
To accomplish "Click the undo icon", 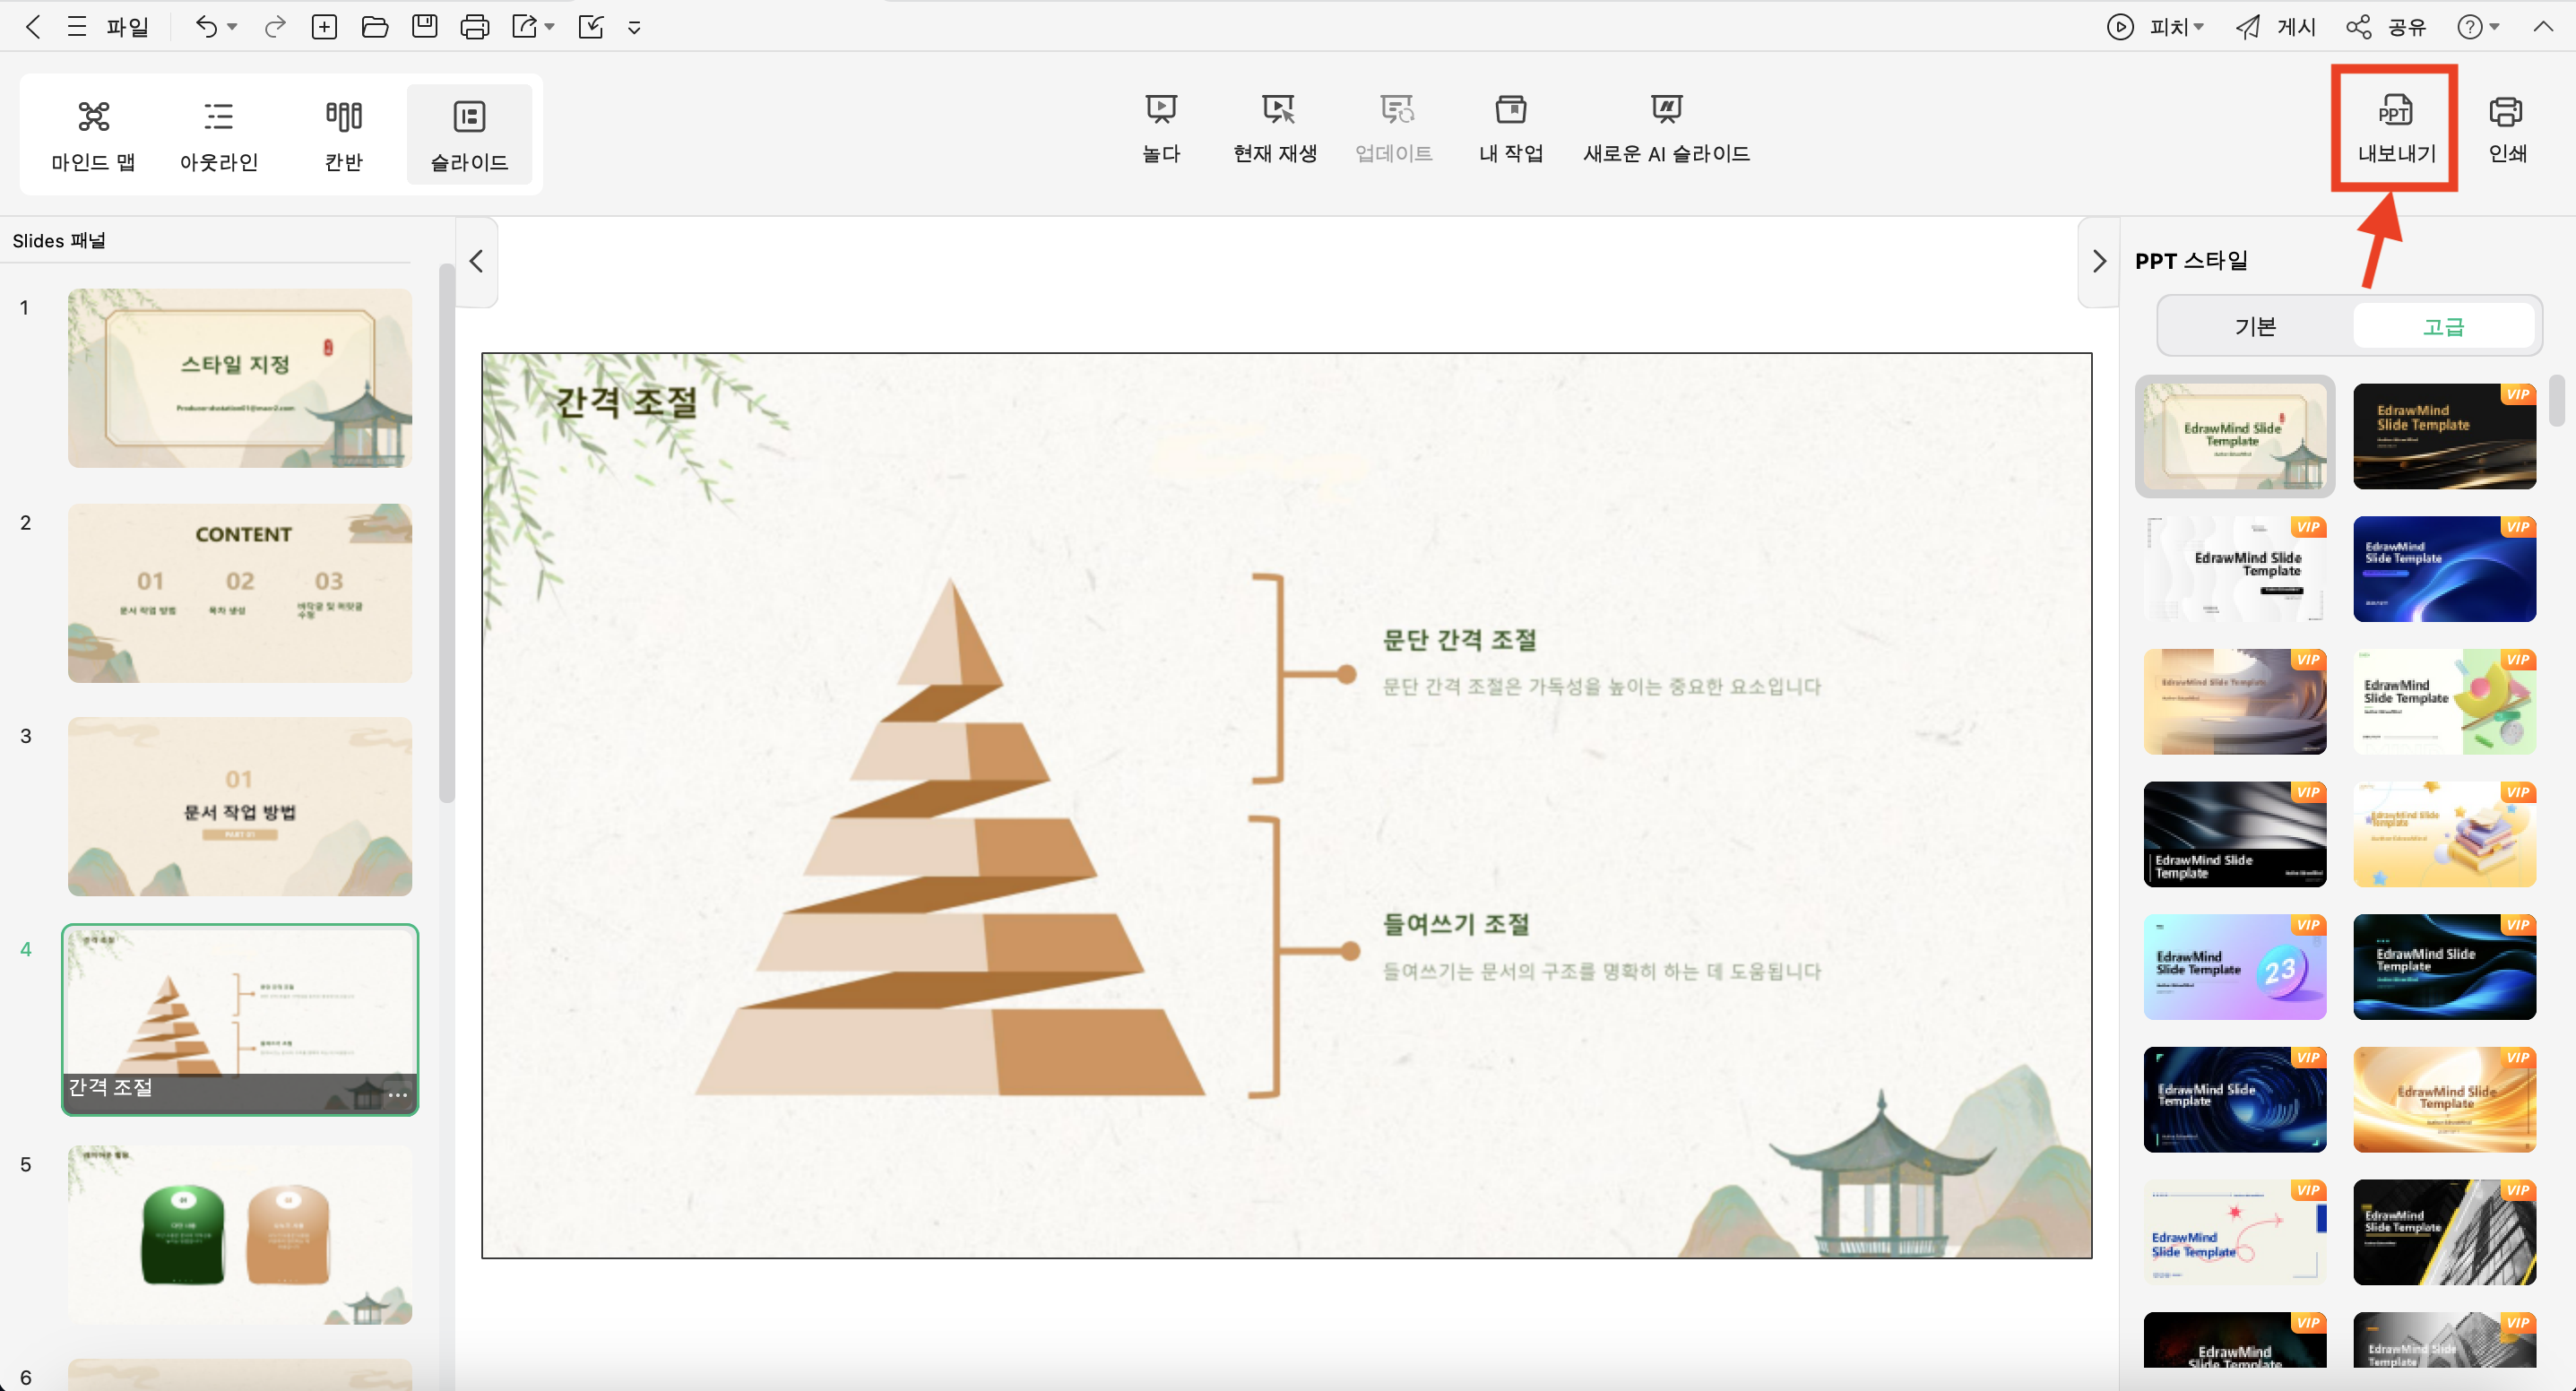I will [206, 27].
